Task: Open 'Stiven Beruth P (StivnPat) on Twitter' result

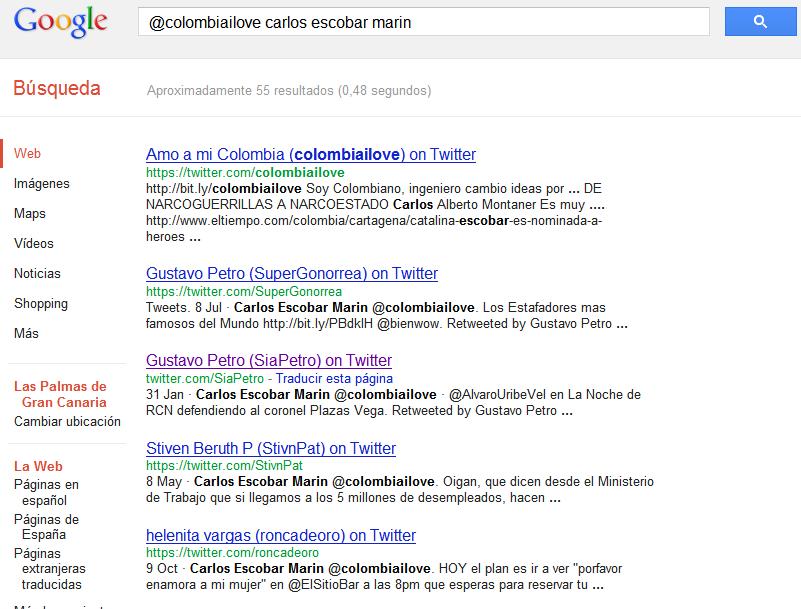Action: coord(271,448)
